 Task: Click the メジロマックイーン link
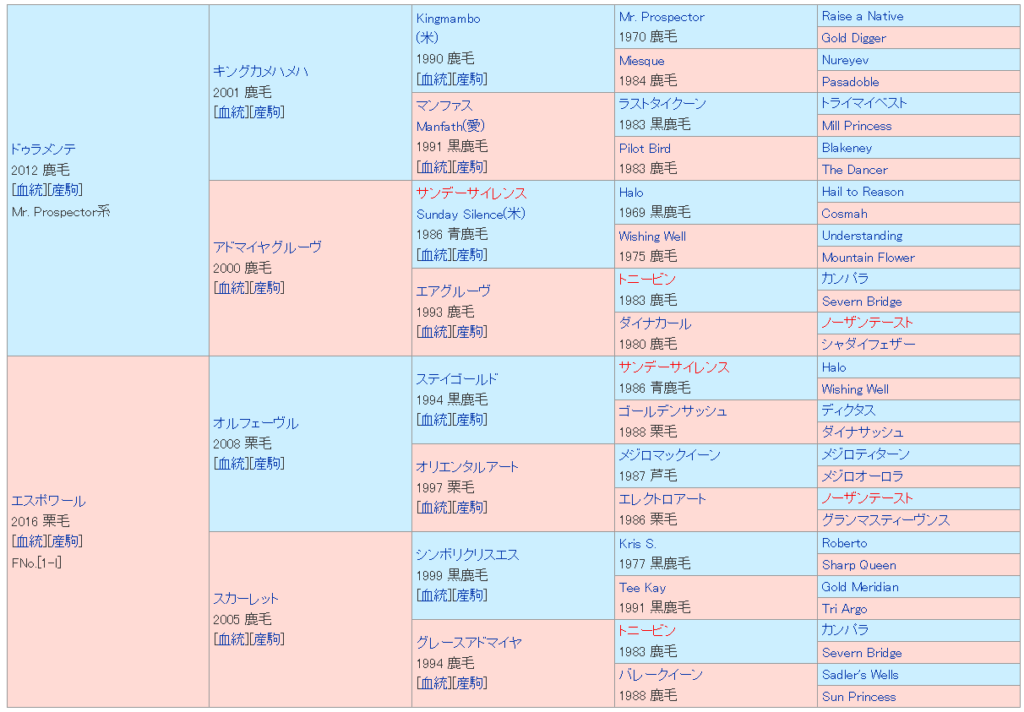669,455
